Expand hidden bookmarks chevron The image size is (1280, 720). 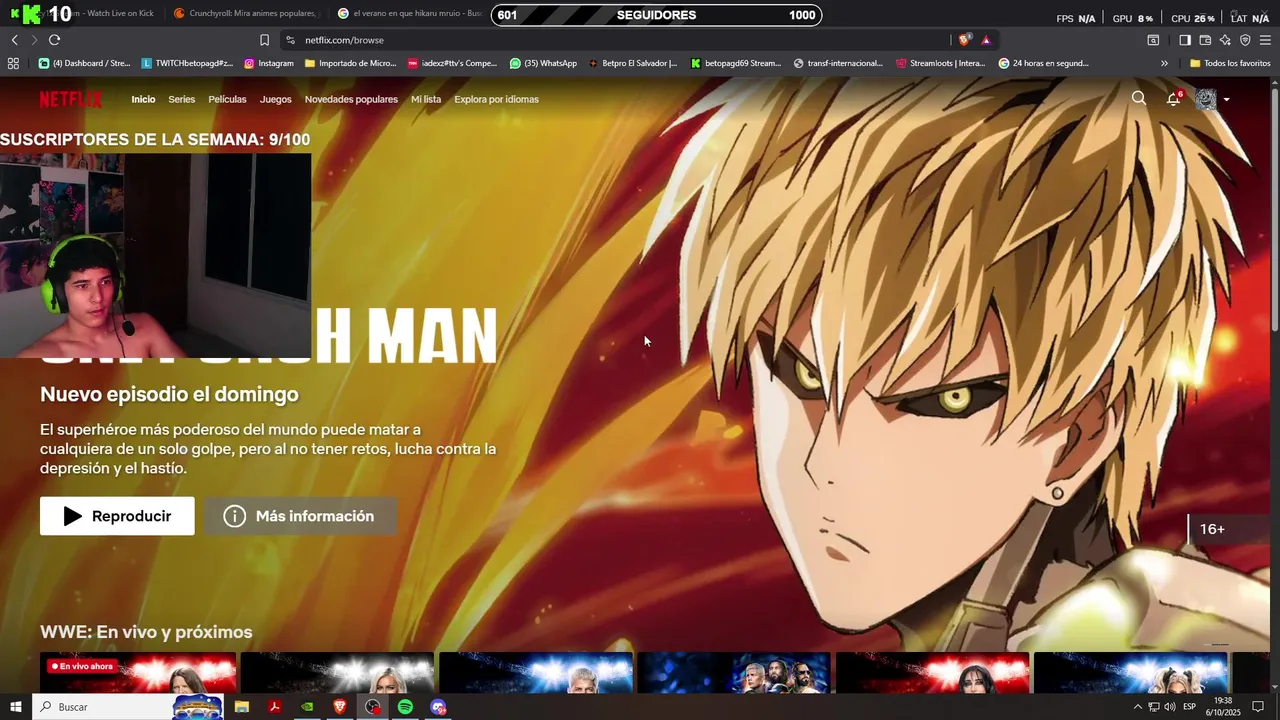click(1164, 63)
